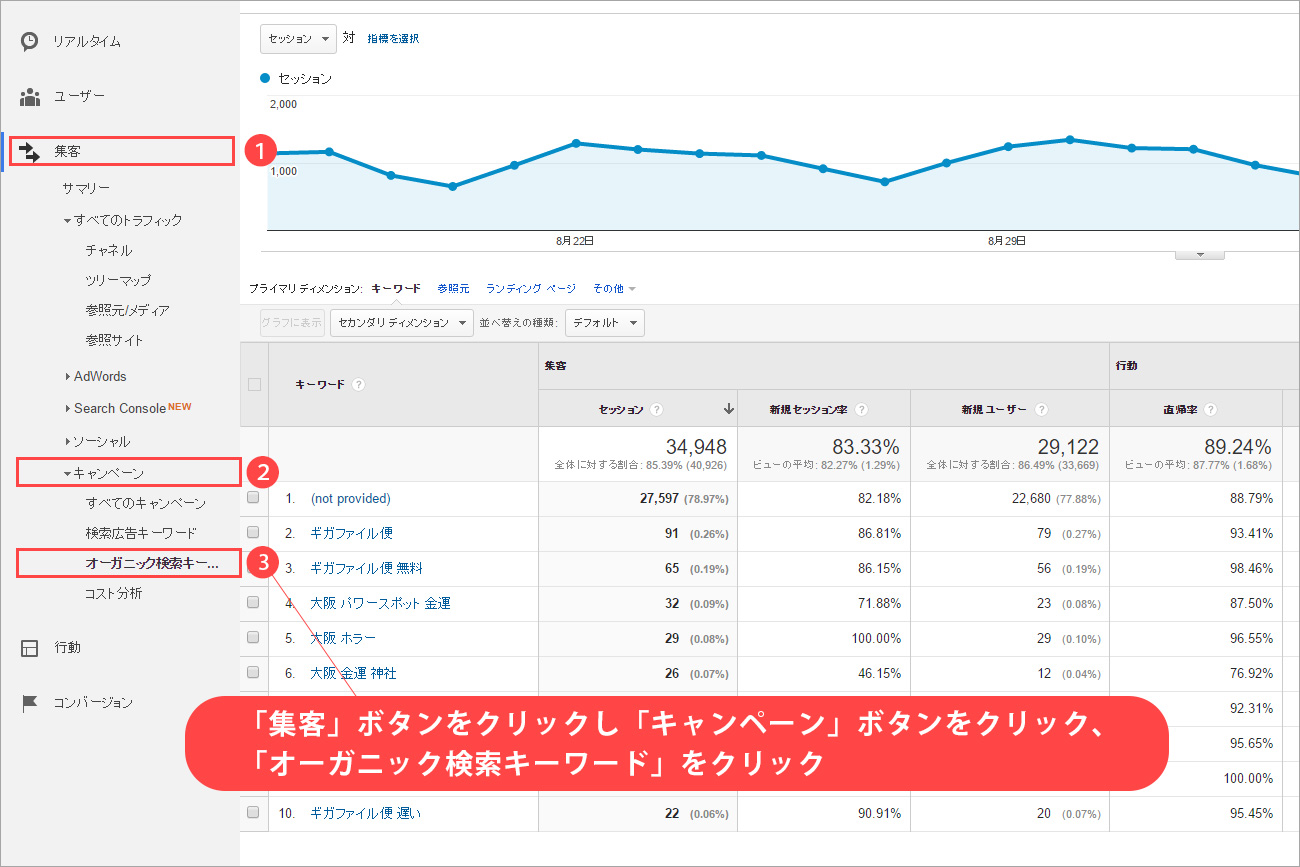
Task: Click the グラフに表示 button
Action: [292, 323]
